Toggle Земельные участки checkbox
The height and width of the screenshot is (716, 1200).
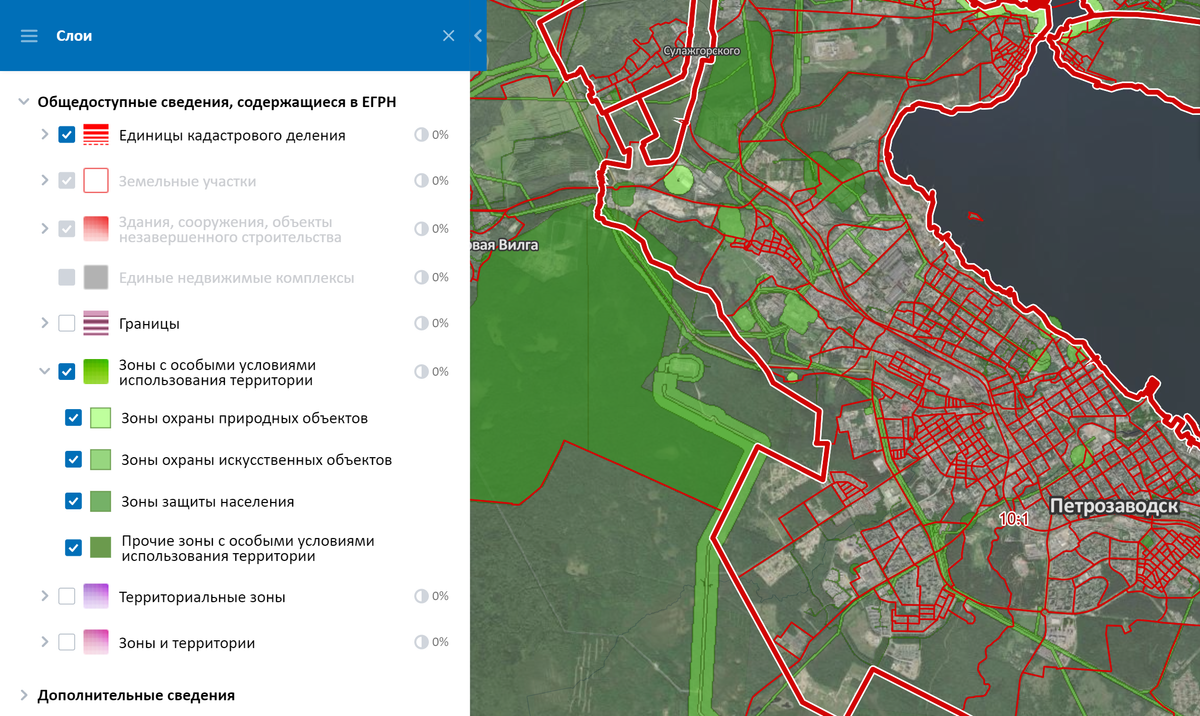click(67, 181)
